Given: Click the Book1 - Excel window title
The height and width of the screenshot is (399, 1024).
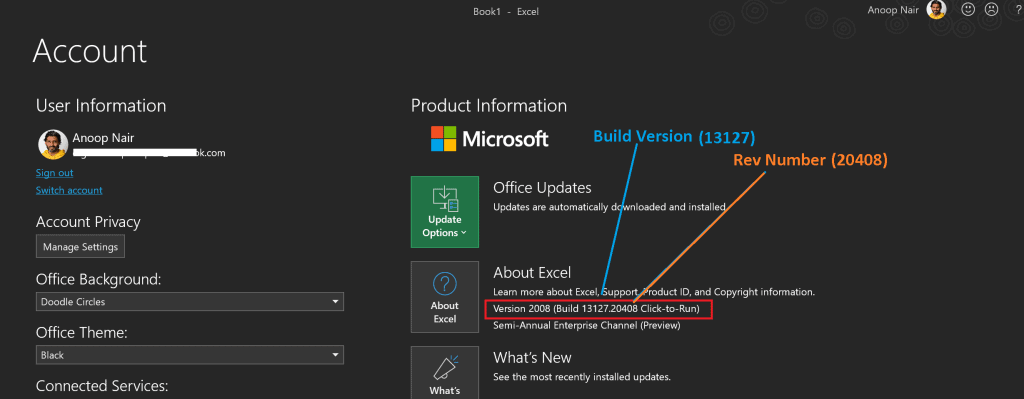Looking at the screenshot, I should 505,12.
